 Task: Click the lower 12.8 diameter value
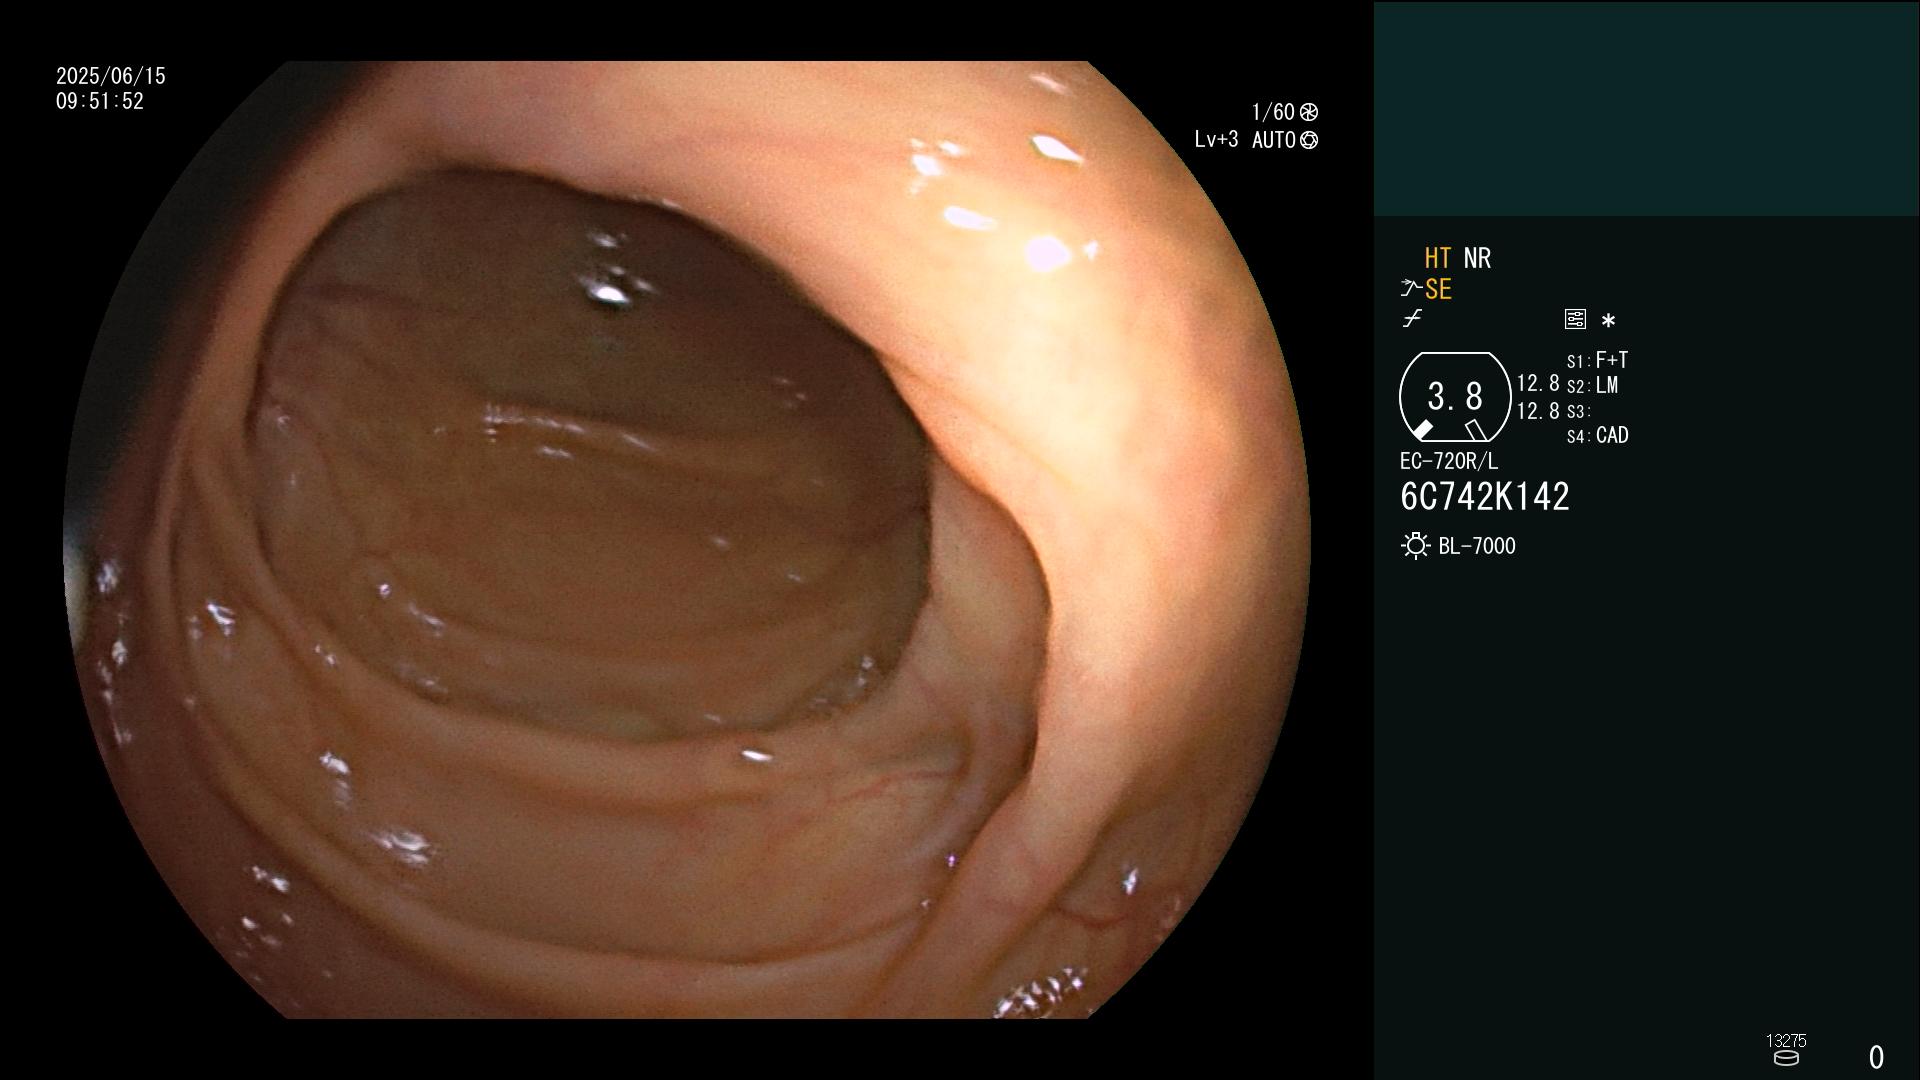(x=1538, y=411)
